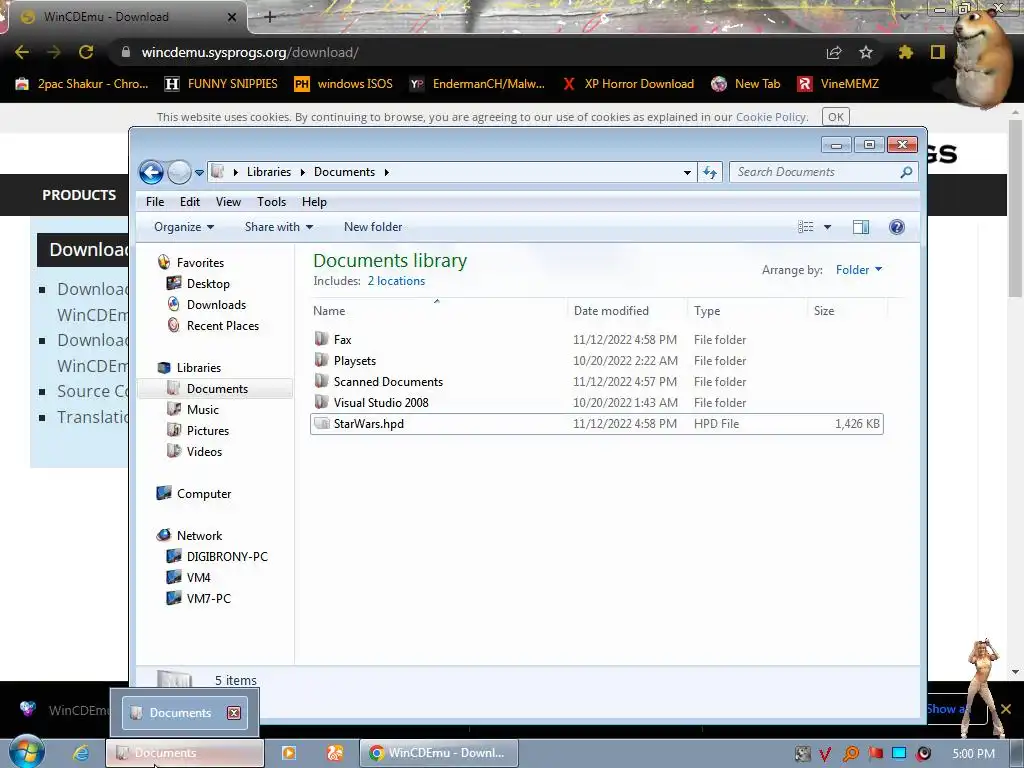
Task: Open the XP Horror Download bookmark
Action: click(628, 84)
